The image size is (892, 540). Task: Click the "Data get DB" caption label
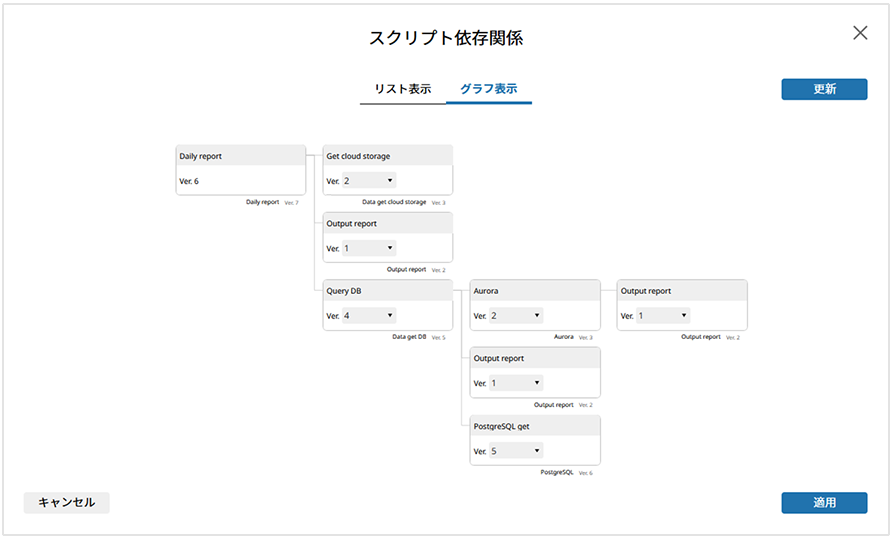(409, 337)
